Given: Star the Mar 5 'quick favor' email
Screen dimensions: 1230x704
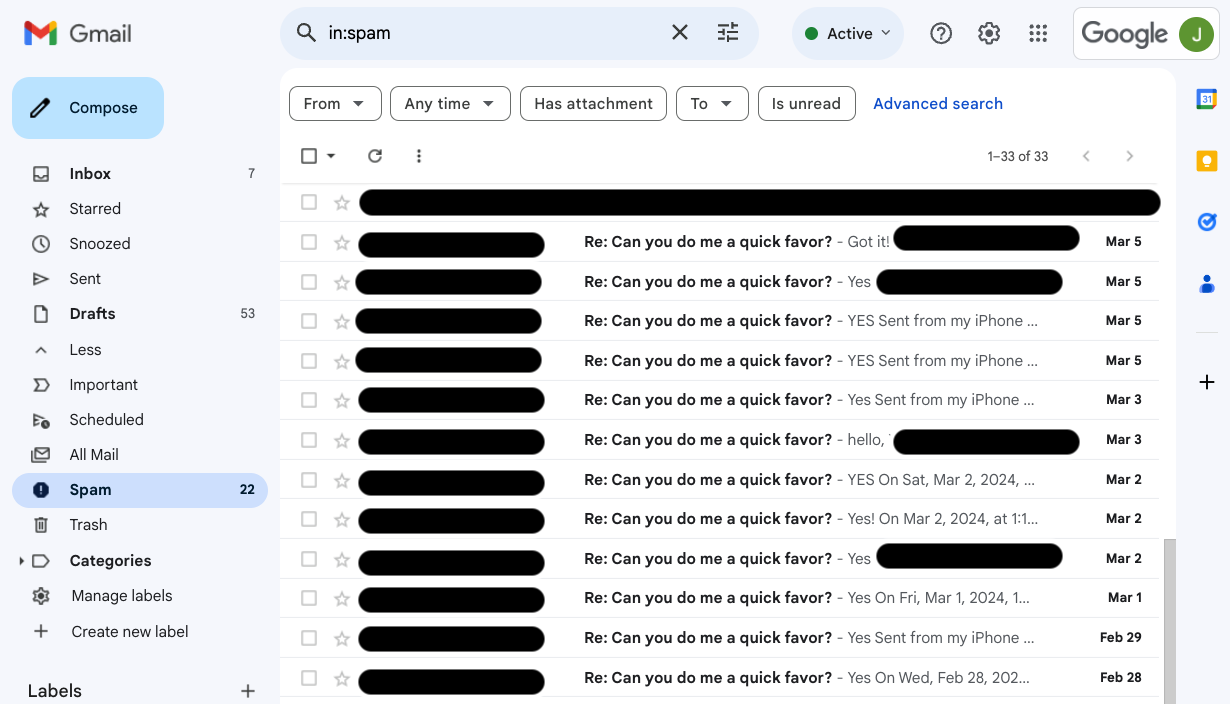Looking at the screenshot, I should coord(341,241).
